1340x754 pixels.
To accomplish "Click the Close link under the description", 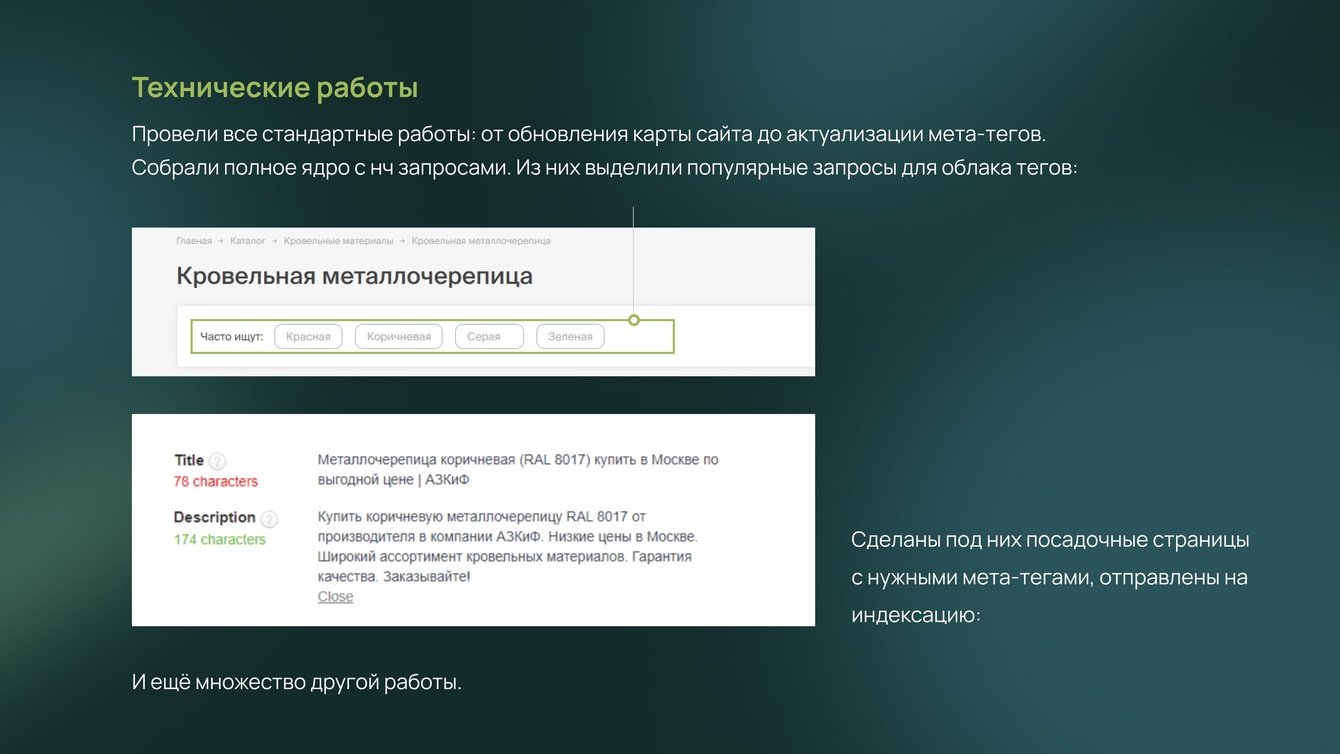I will tap(335, 596).
